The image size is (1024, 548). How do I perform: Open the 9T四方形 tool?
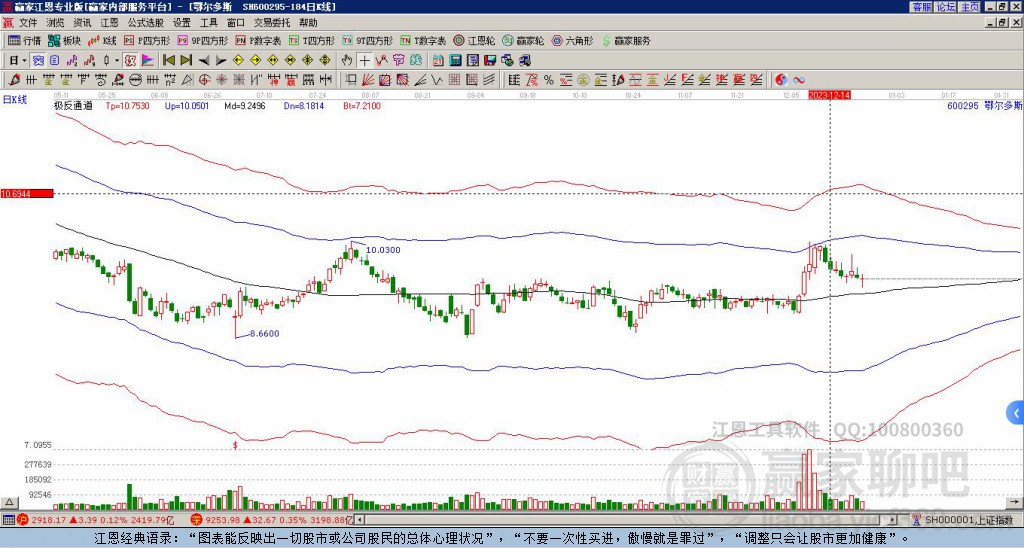[x=368, y=40]
